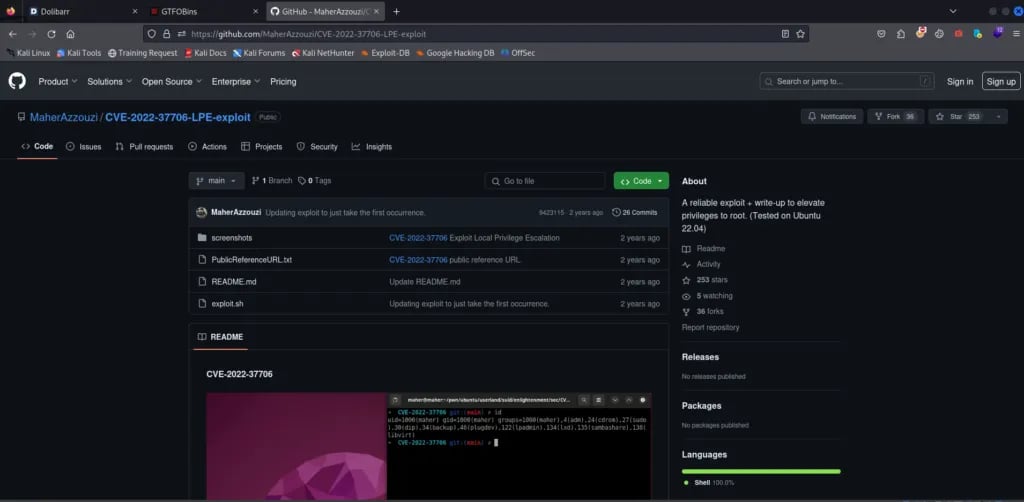Open Google Hacking DB bookmark

click(455, 53)
